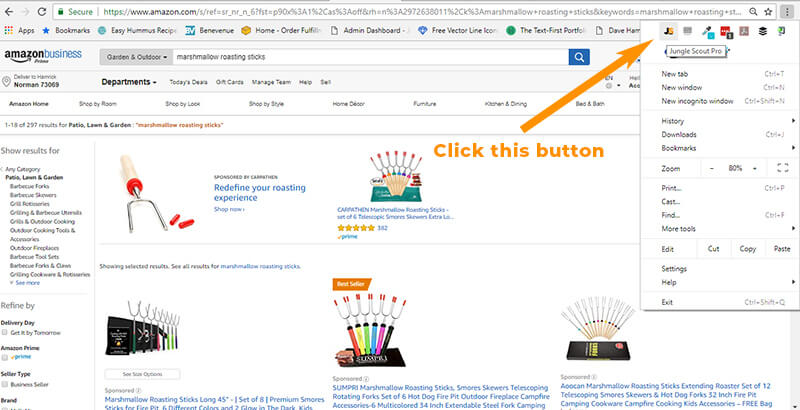Click zoom minus button in Chrome menu
Image resolution: width=800 pixels, height=410 pixels.
tap(713, 168)
